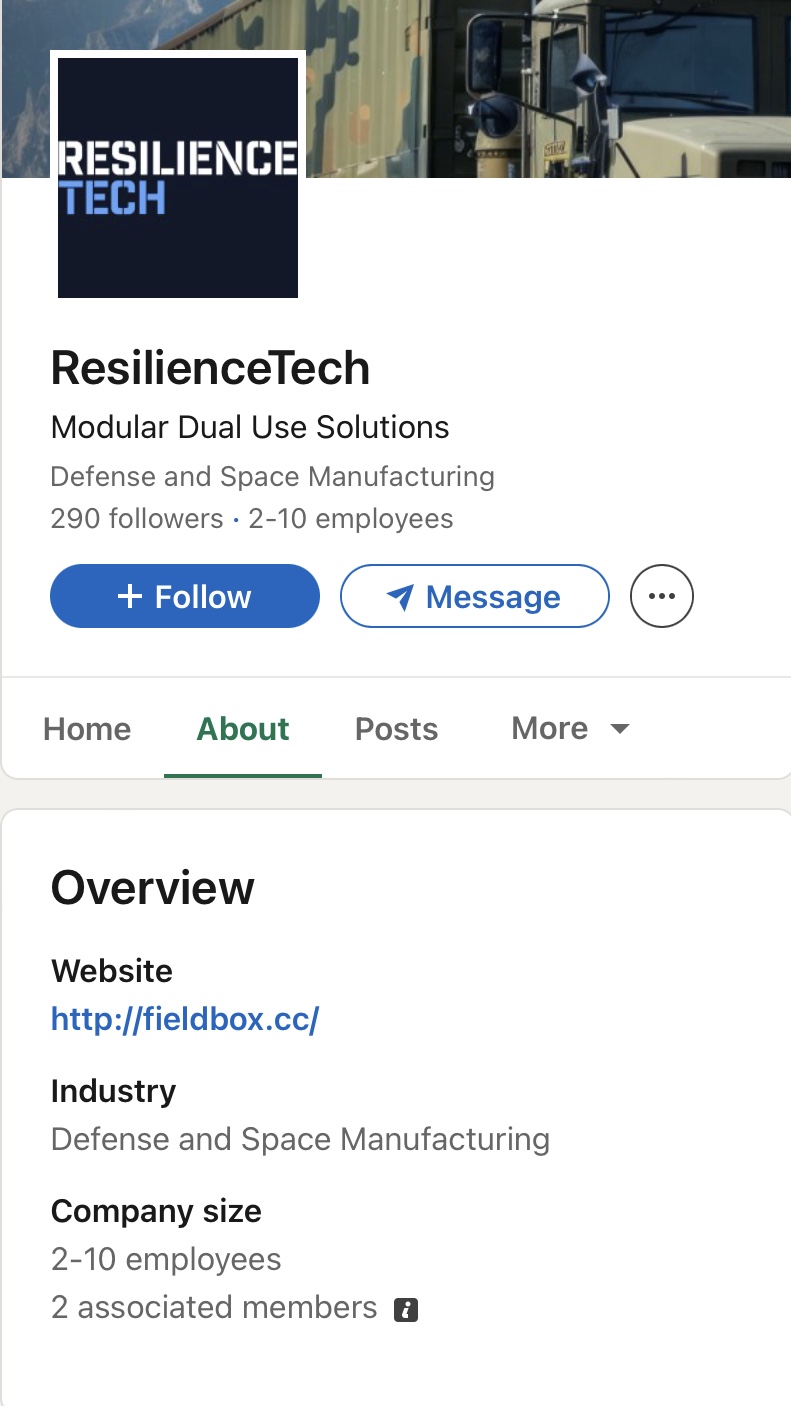Go to the Posts tab

(396, 729)
